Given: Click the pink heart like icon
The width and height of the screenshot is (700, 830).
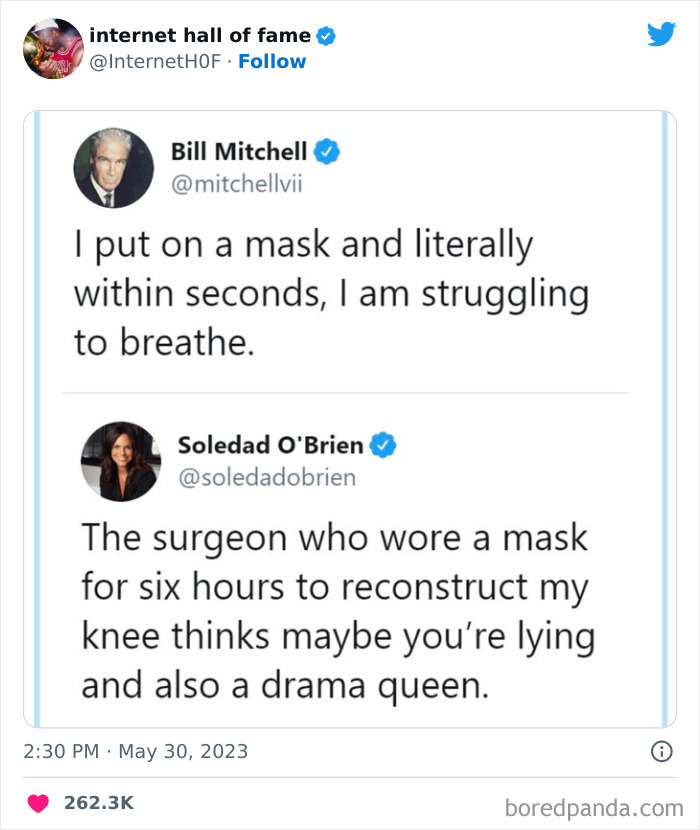Looking at the screenshot, I should pos(39,803).
